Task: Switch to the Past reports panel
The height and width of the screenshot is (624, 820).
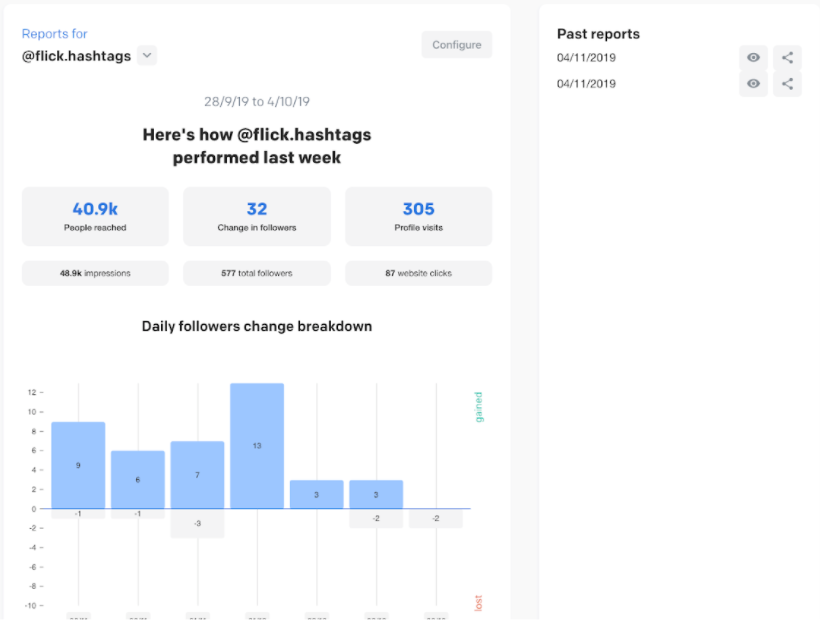Action: (x=598, y=33)
